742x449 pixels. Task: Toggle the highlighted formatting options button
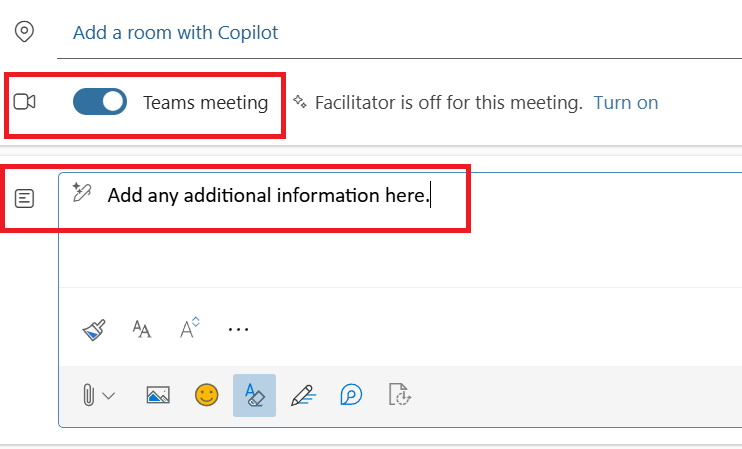tap(254, 395)
